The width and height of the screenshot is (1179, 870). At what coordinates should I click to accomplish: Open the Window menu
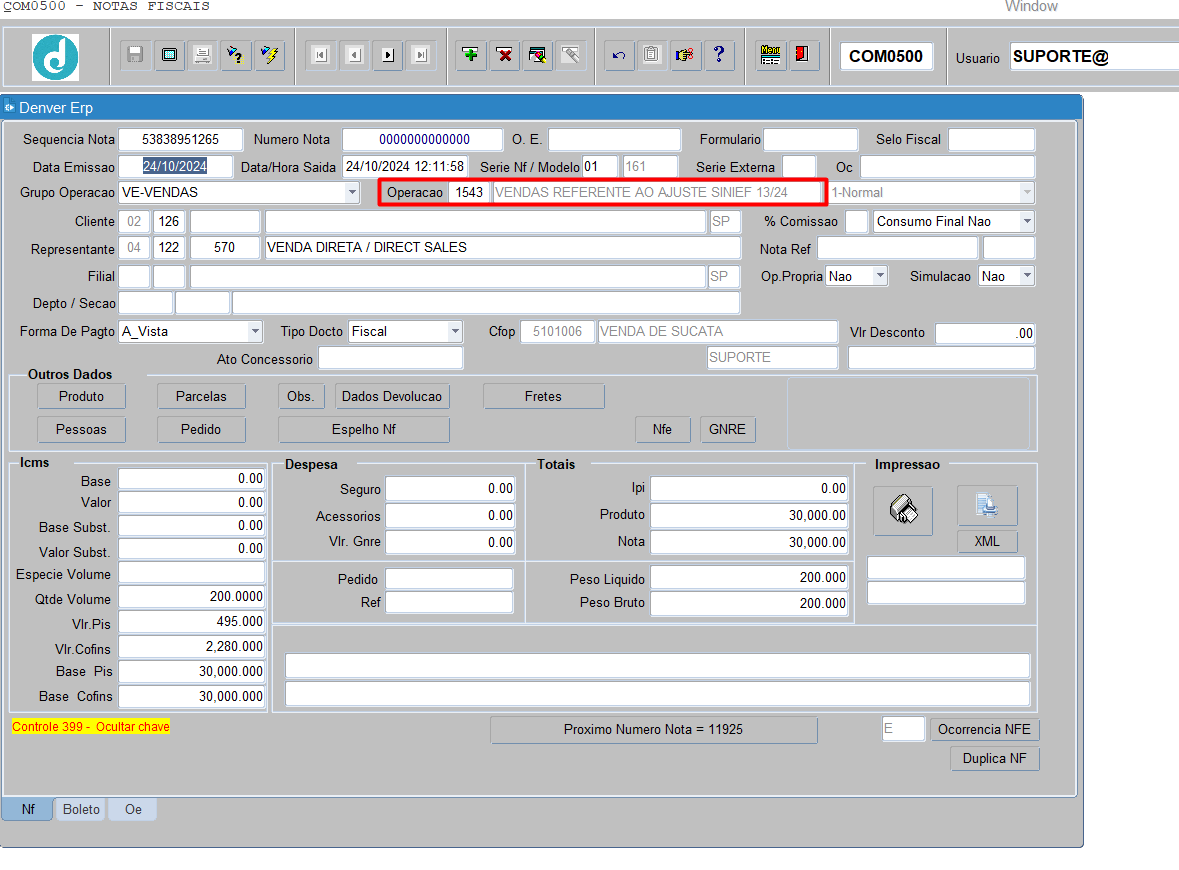click(x=1031, y=7)
